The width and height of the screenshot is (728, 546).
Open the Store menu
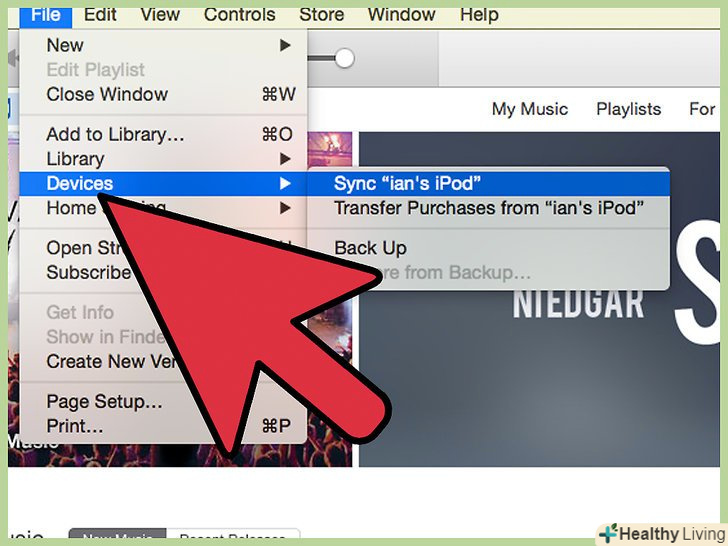pyautogui.click(x=321, y=15)
